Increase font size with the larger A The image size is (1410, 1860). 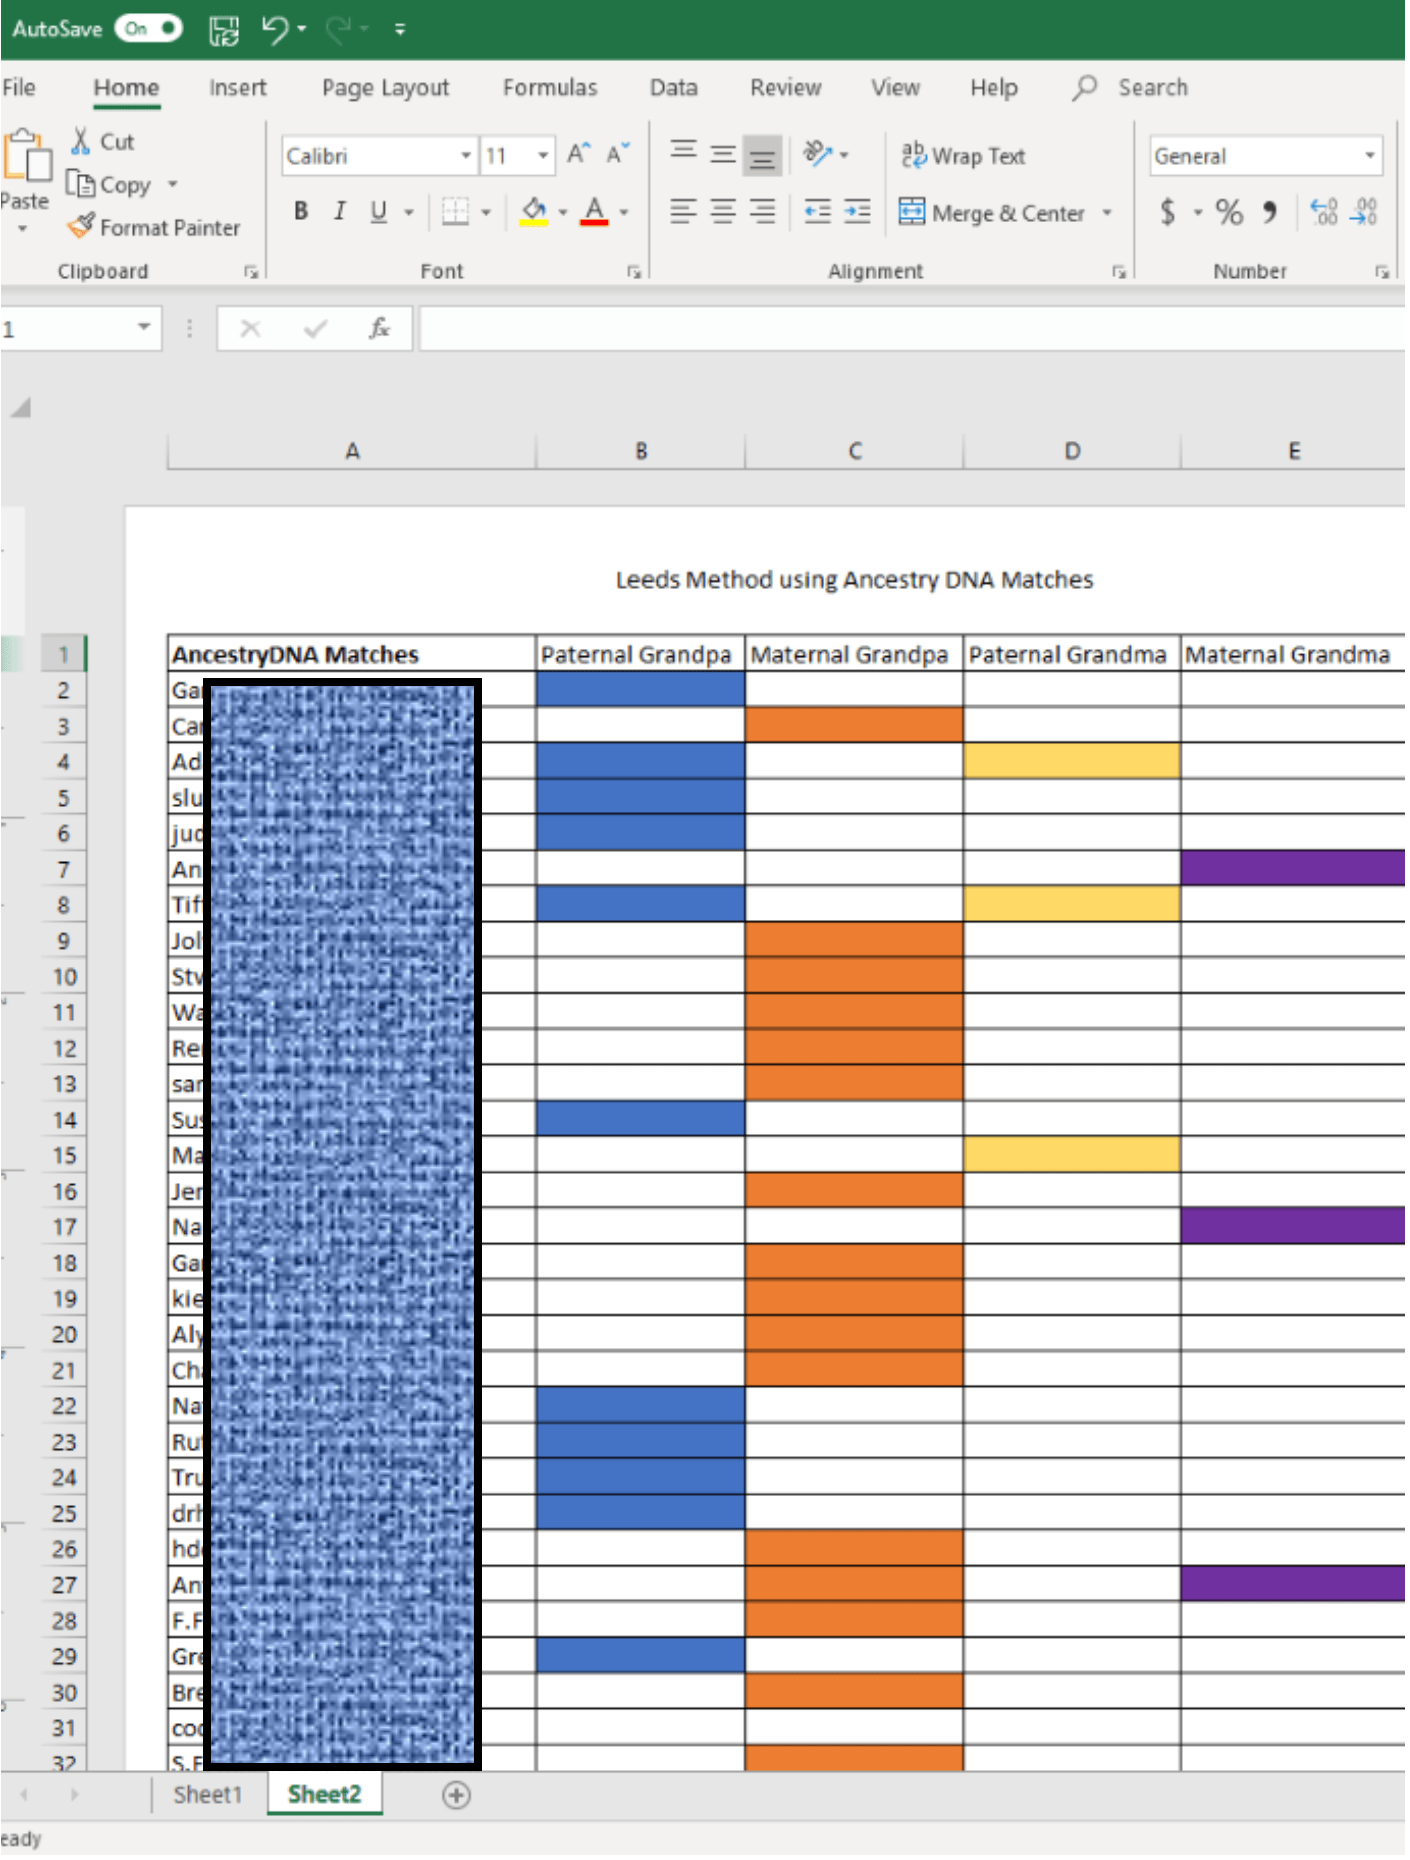pos(579,154)
